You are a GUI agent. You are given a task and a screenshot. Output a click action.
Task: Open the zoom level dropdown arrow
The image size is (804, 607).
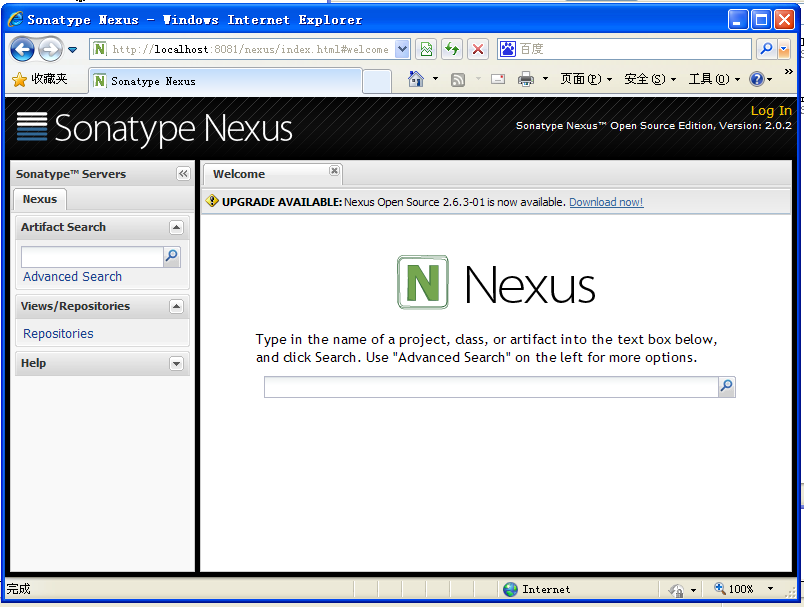(x=770, y=589)
